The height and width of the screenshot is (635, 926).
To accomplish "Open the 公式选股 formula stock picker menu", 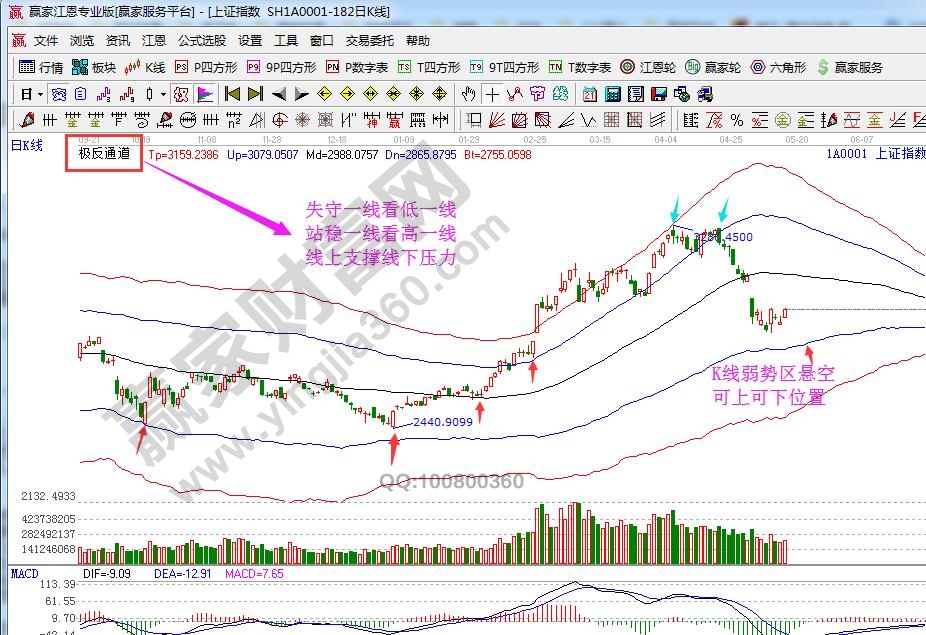I will (202, 41).
